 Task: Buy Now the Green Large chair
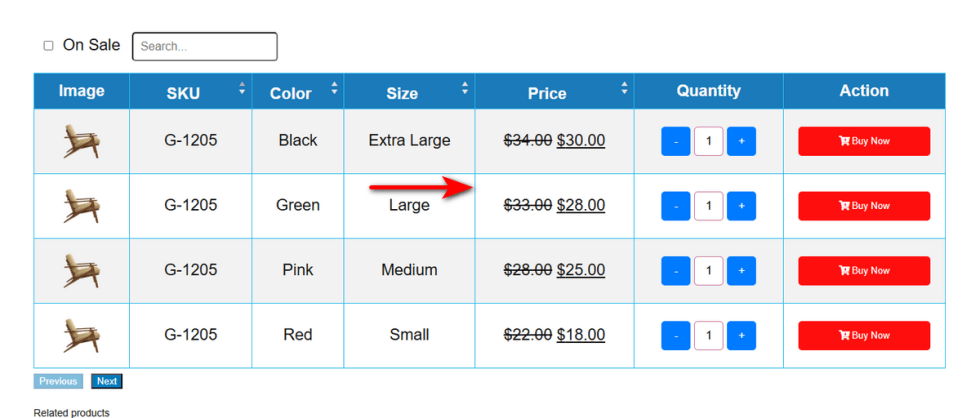tap(864, 206)
